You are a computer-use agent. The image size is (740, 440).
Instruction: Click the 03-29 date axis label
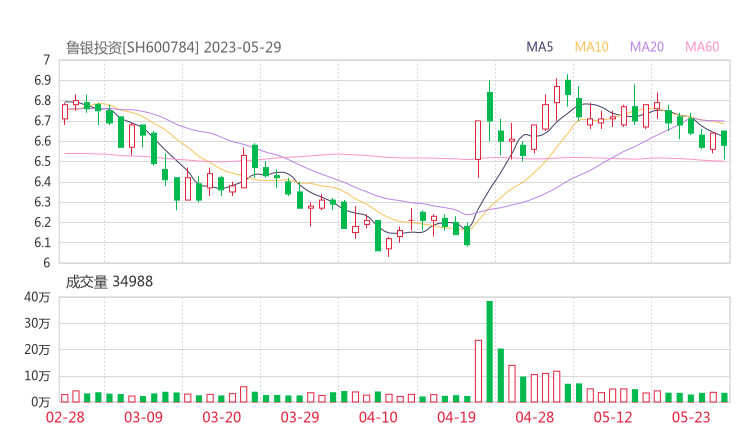point(300,417)
